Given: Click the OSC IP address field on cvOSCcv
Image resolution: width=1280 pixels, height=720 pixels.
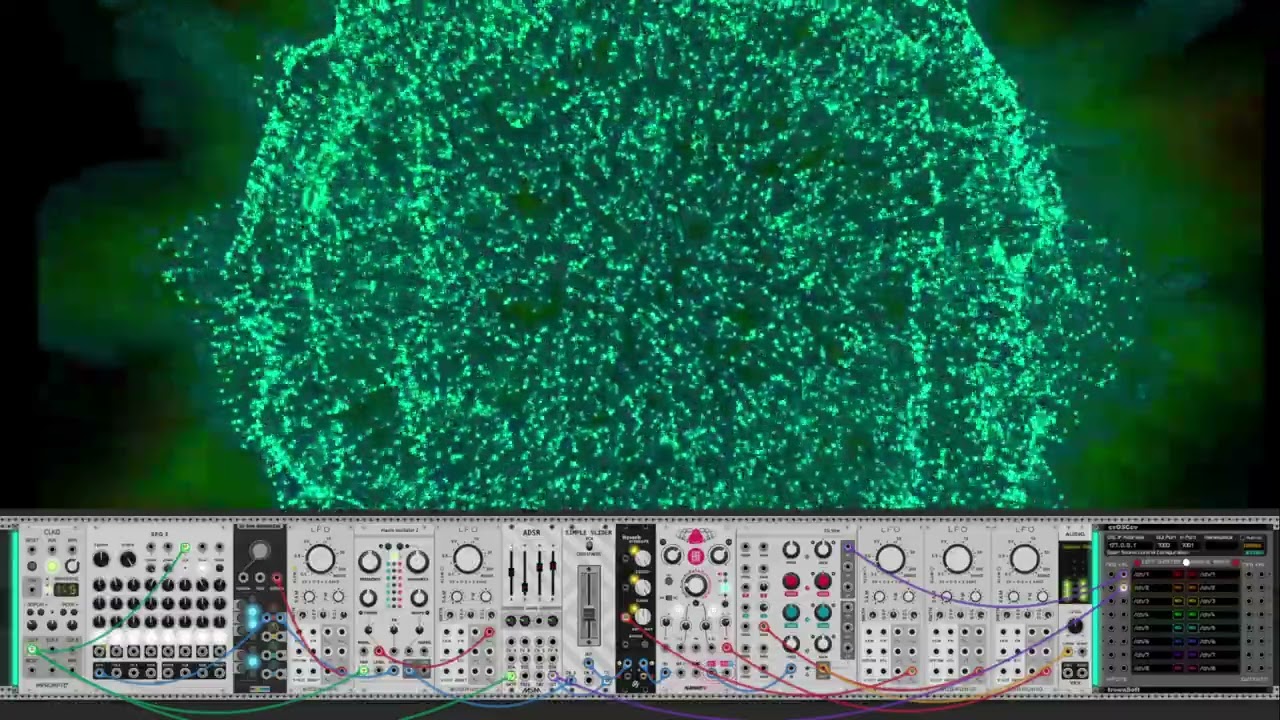Looking at the screenshot, I should pyautogui.click(x=1130, y=545).
